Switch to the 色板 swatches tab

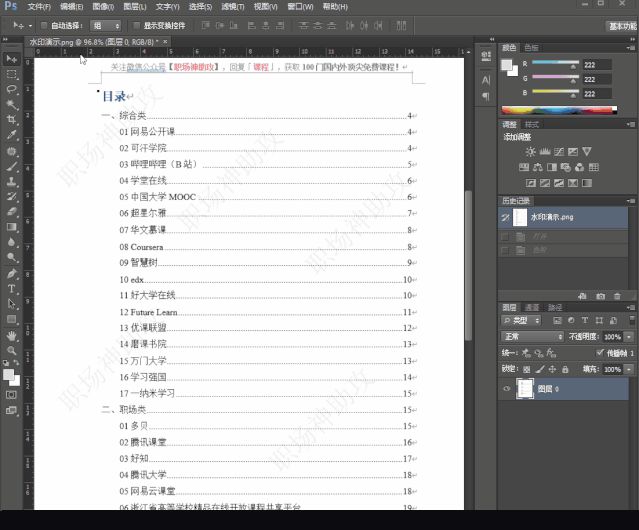tap(531, 48)
